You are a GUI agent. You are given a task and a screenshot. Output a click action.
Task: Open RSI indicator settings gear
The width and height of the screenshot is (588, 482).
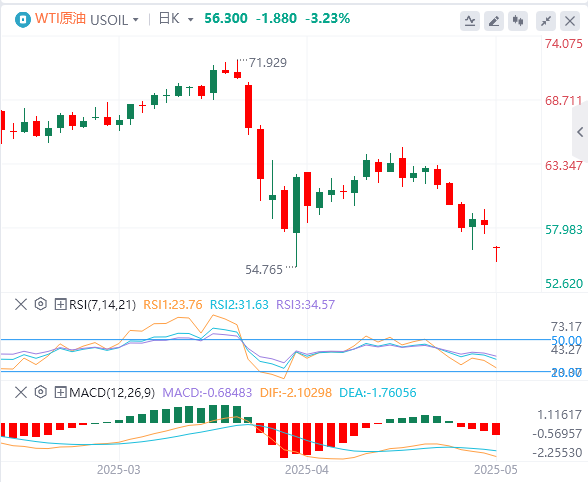point(40,304)
